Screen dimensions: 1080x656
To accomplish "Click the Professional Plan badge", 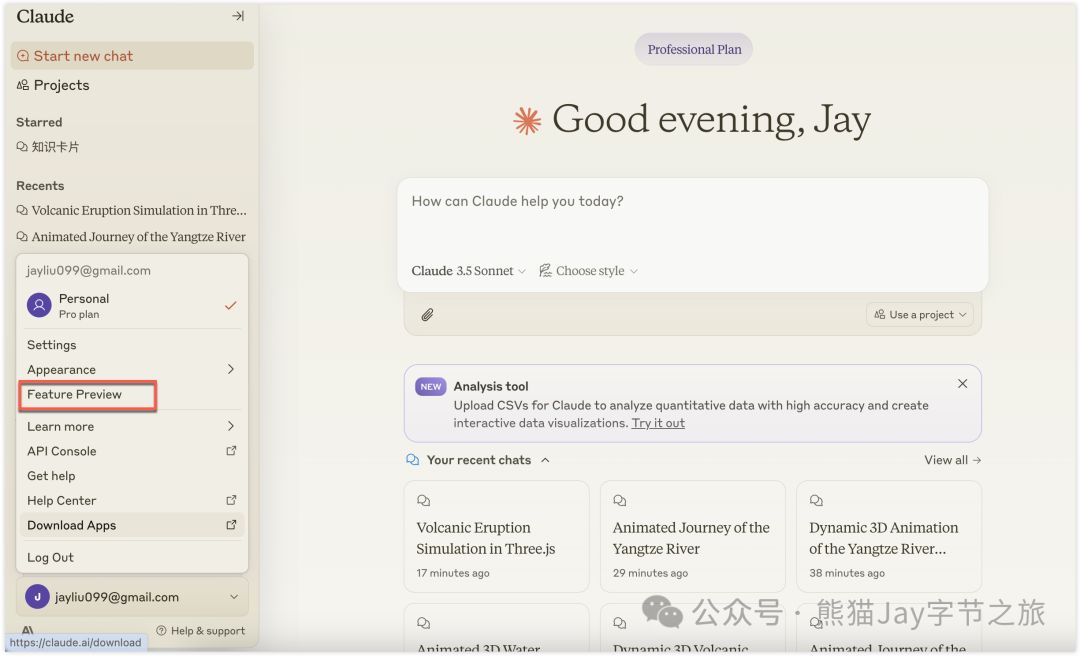I will coord(694,50).
